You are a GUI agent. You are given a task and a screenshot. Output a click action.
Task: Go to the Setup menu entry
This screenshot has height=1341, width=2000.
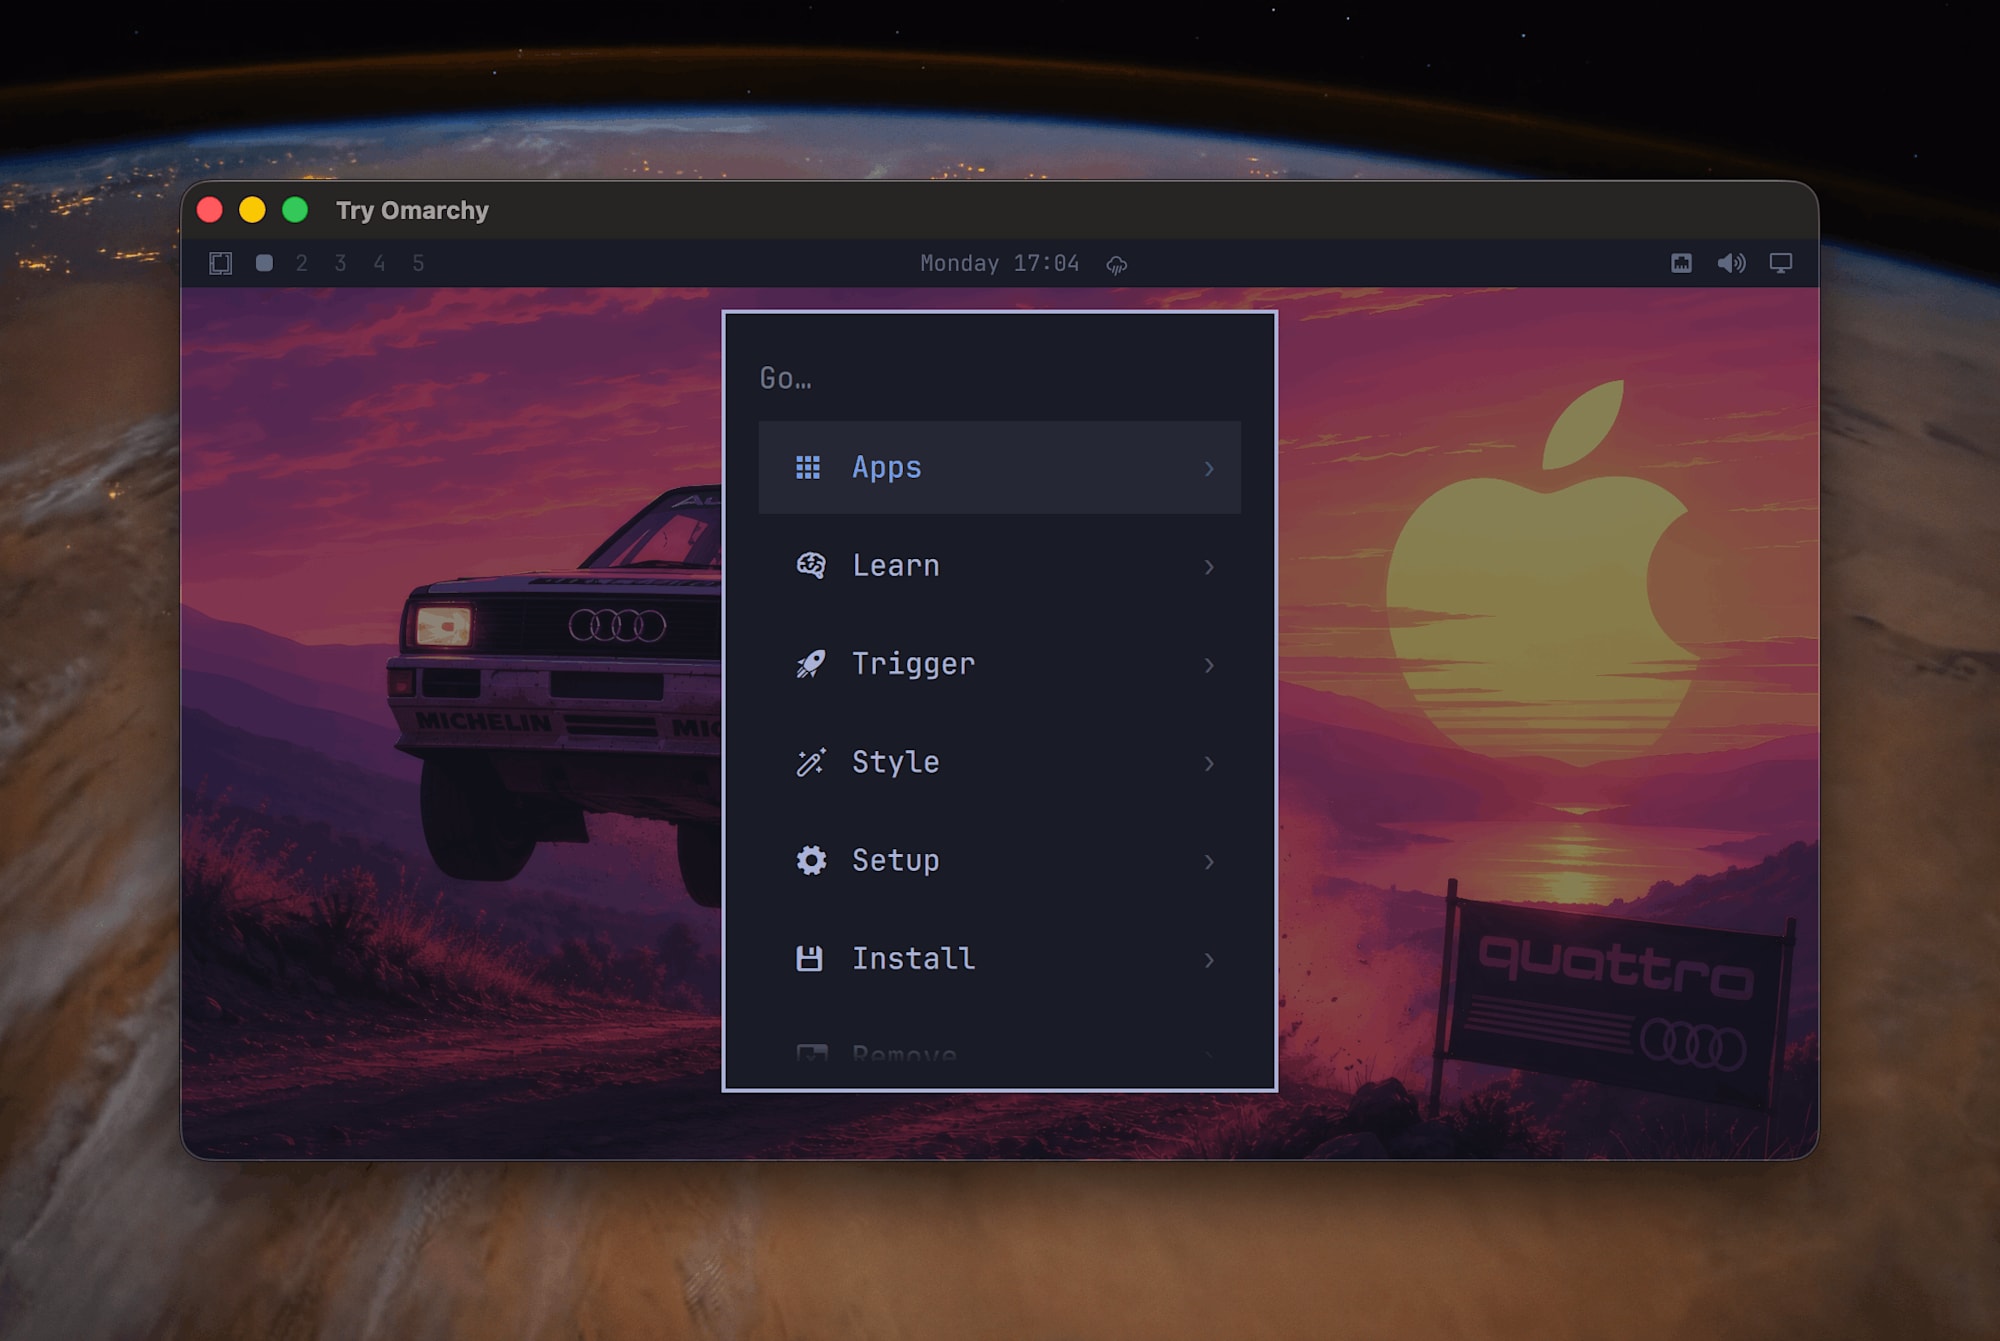click(x=1000, y=860)
